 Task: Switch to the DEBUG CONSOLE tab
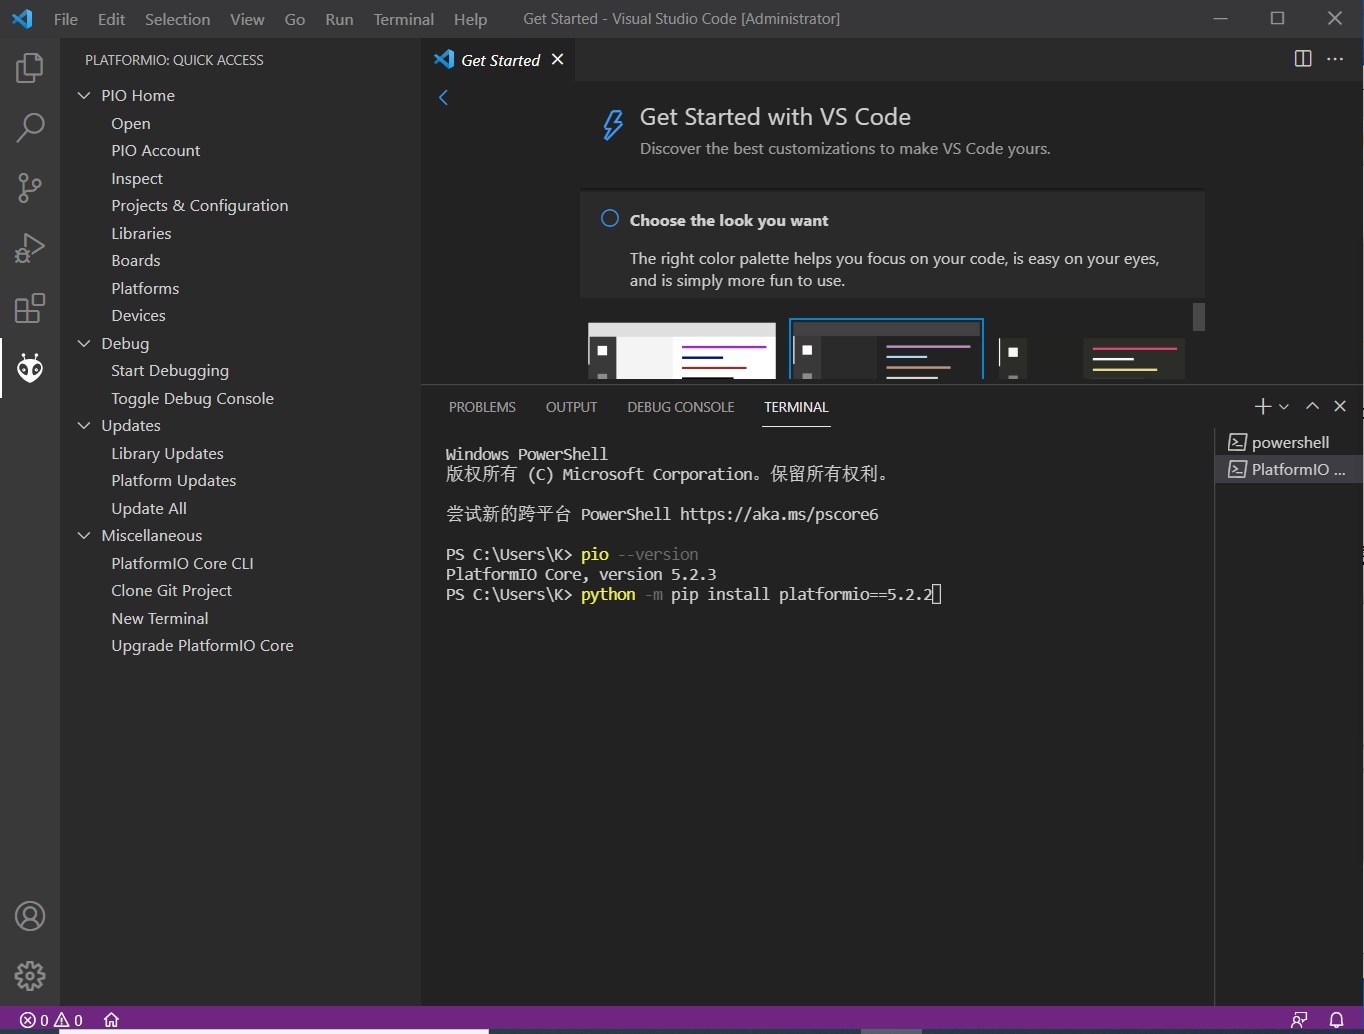680,407
